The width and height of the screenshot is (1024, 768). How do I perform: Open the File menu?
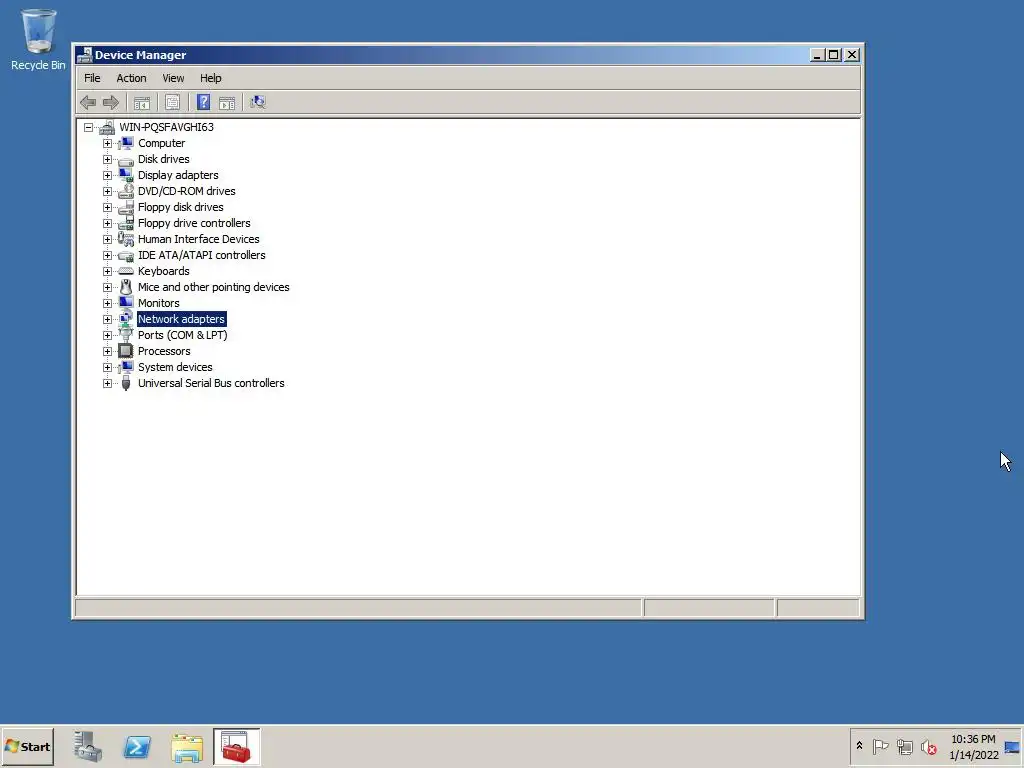click(92, 78)
